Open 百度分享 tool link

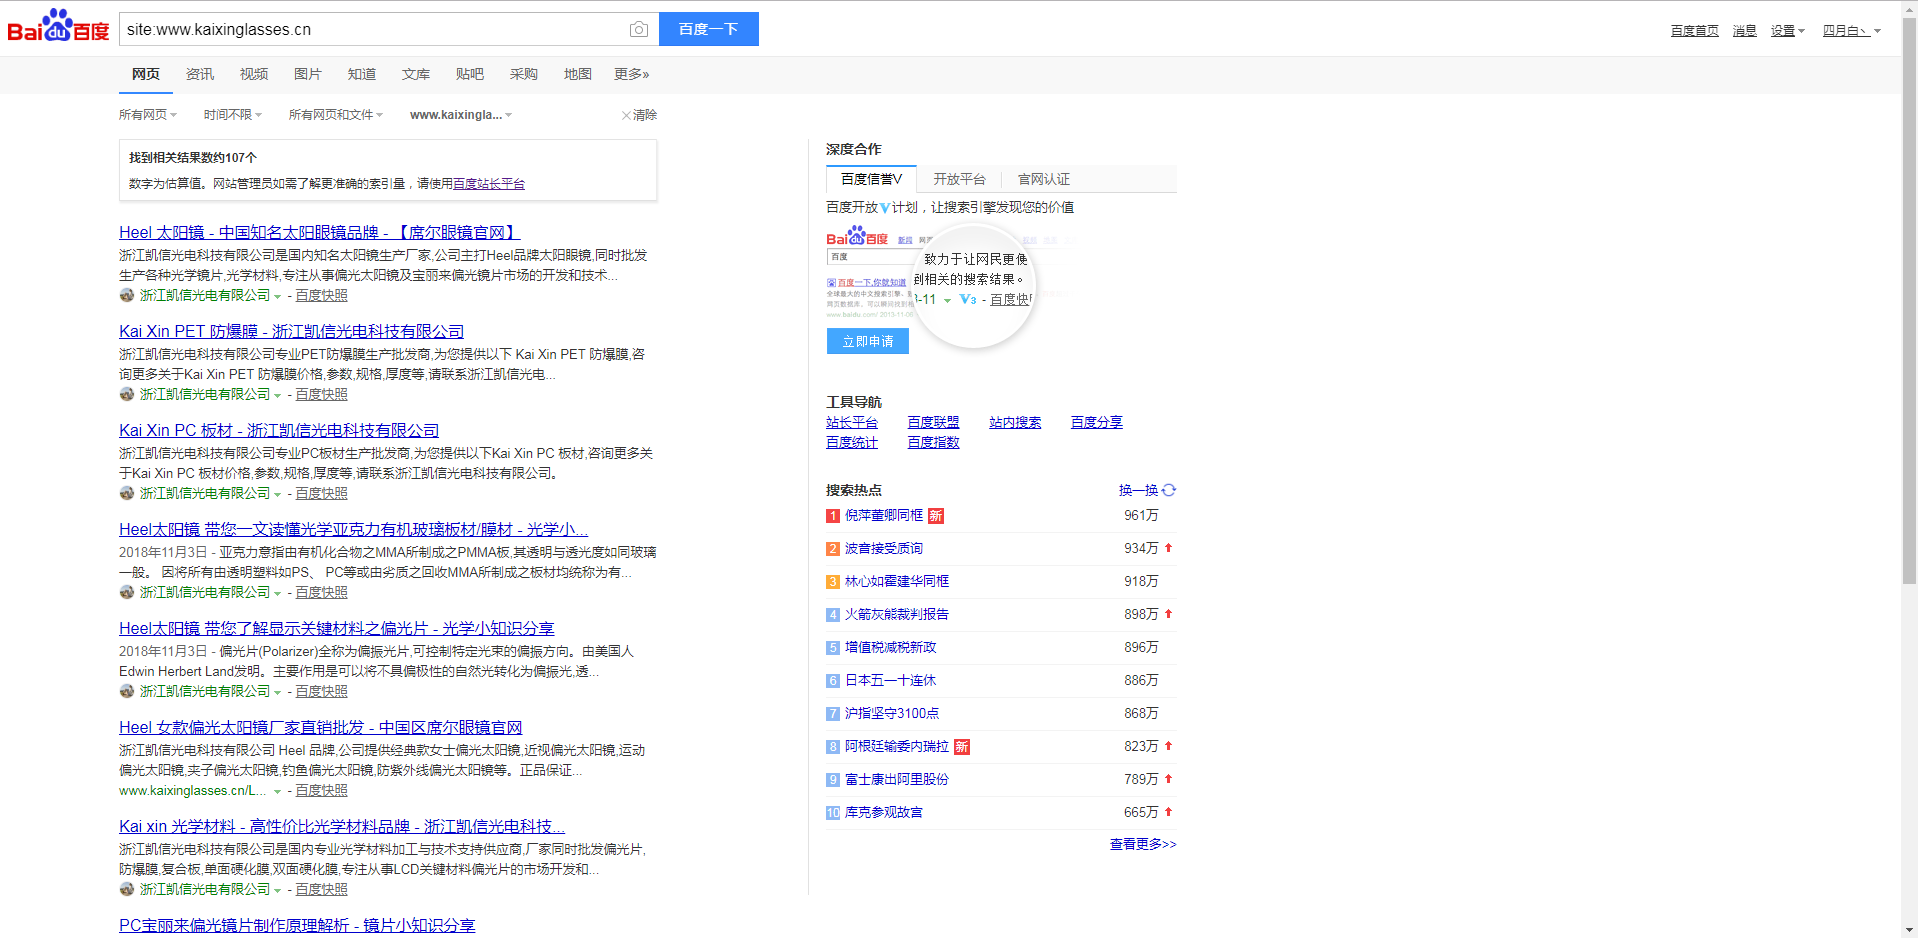tap(1097, 422)
